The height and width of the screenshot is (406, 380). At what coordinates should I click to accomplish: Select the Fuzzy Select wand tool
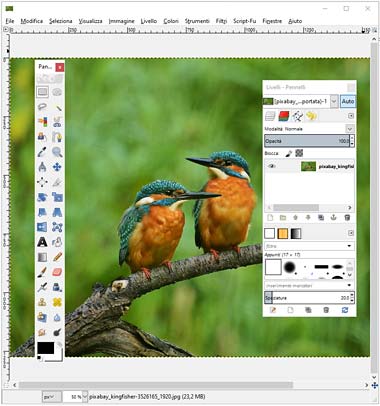[57, 107]
